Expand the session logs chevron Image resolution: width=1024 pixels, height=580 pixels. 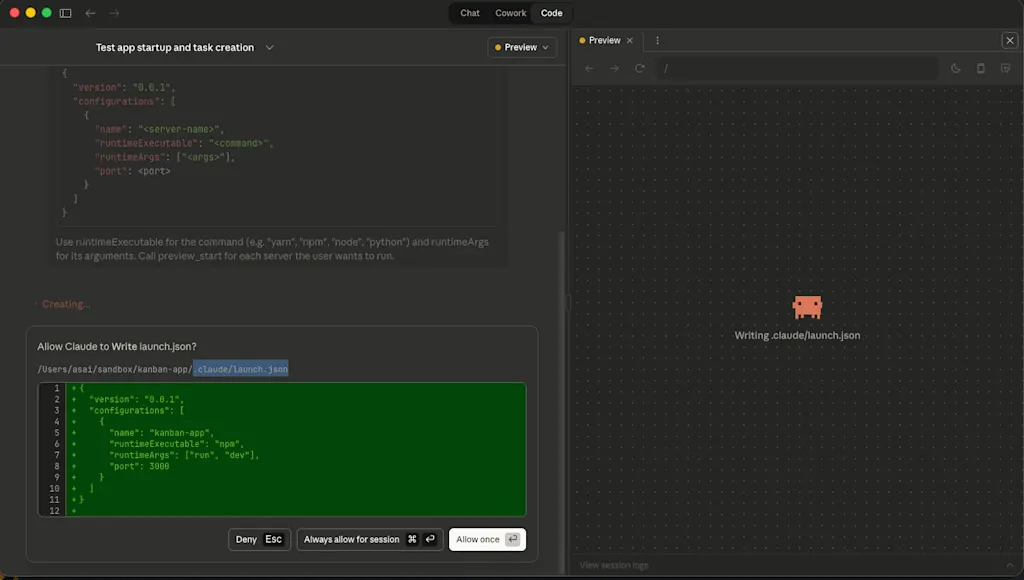1010,566
